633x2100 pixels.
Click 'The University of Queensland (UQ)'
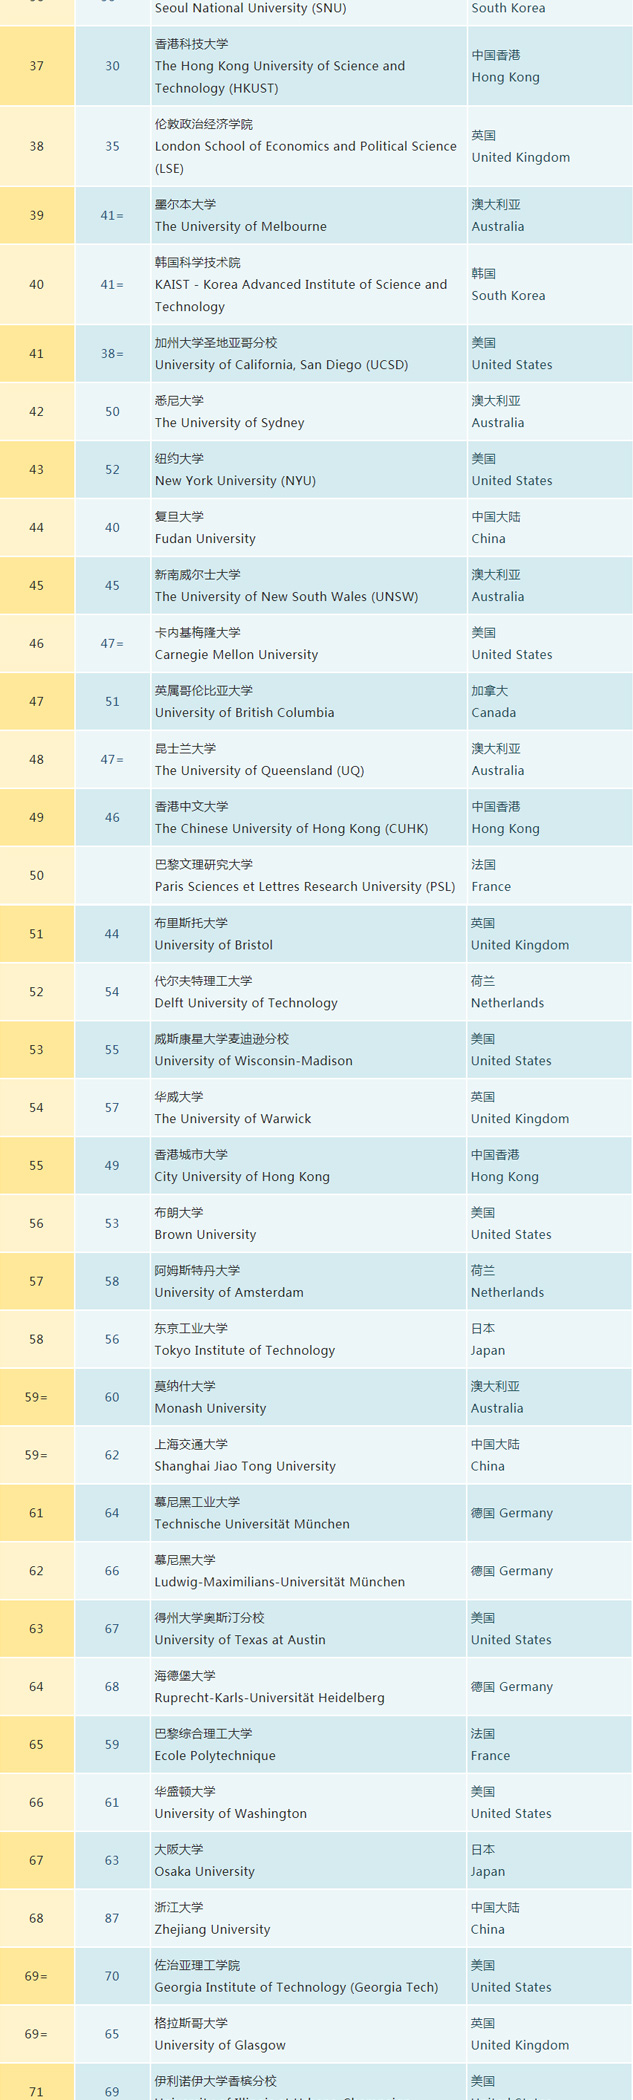point(259,771)
